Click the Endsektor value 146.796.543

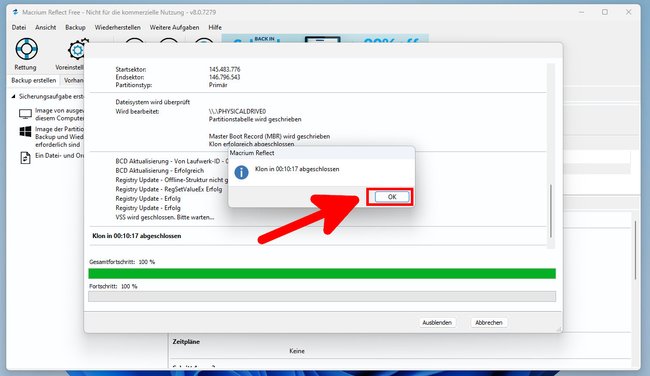point(225,77)
